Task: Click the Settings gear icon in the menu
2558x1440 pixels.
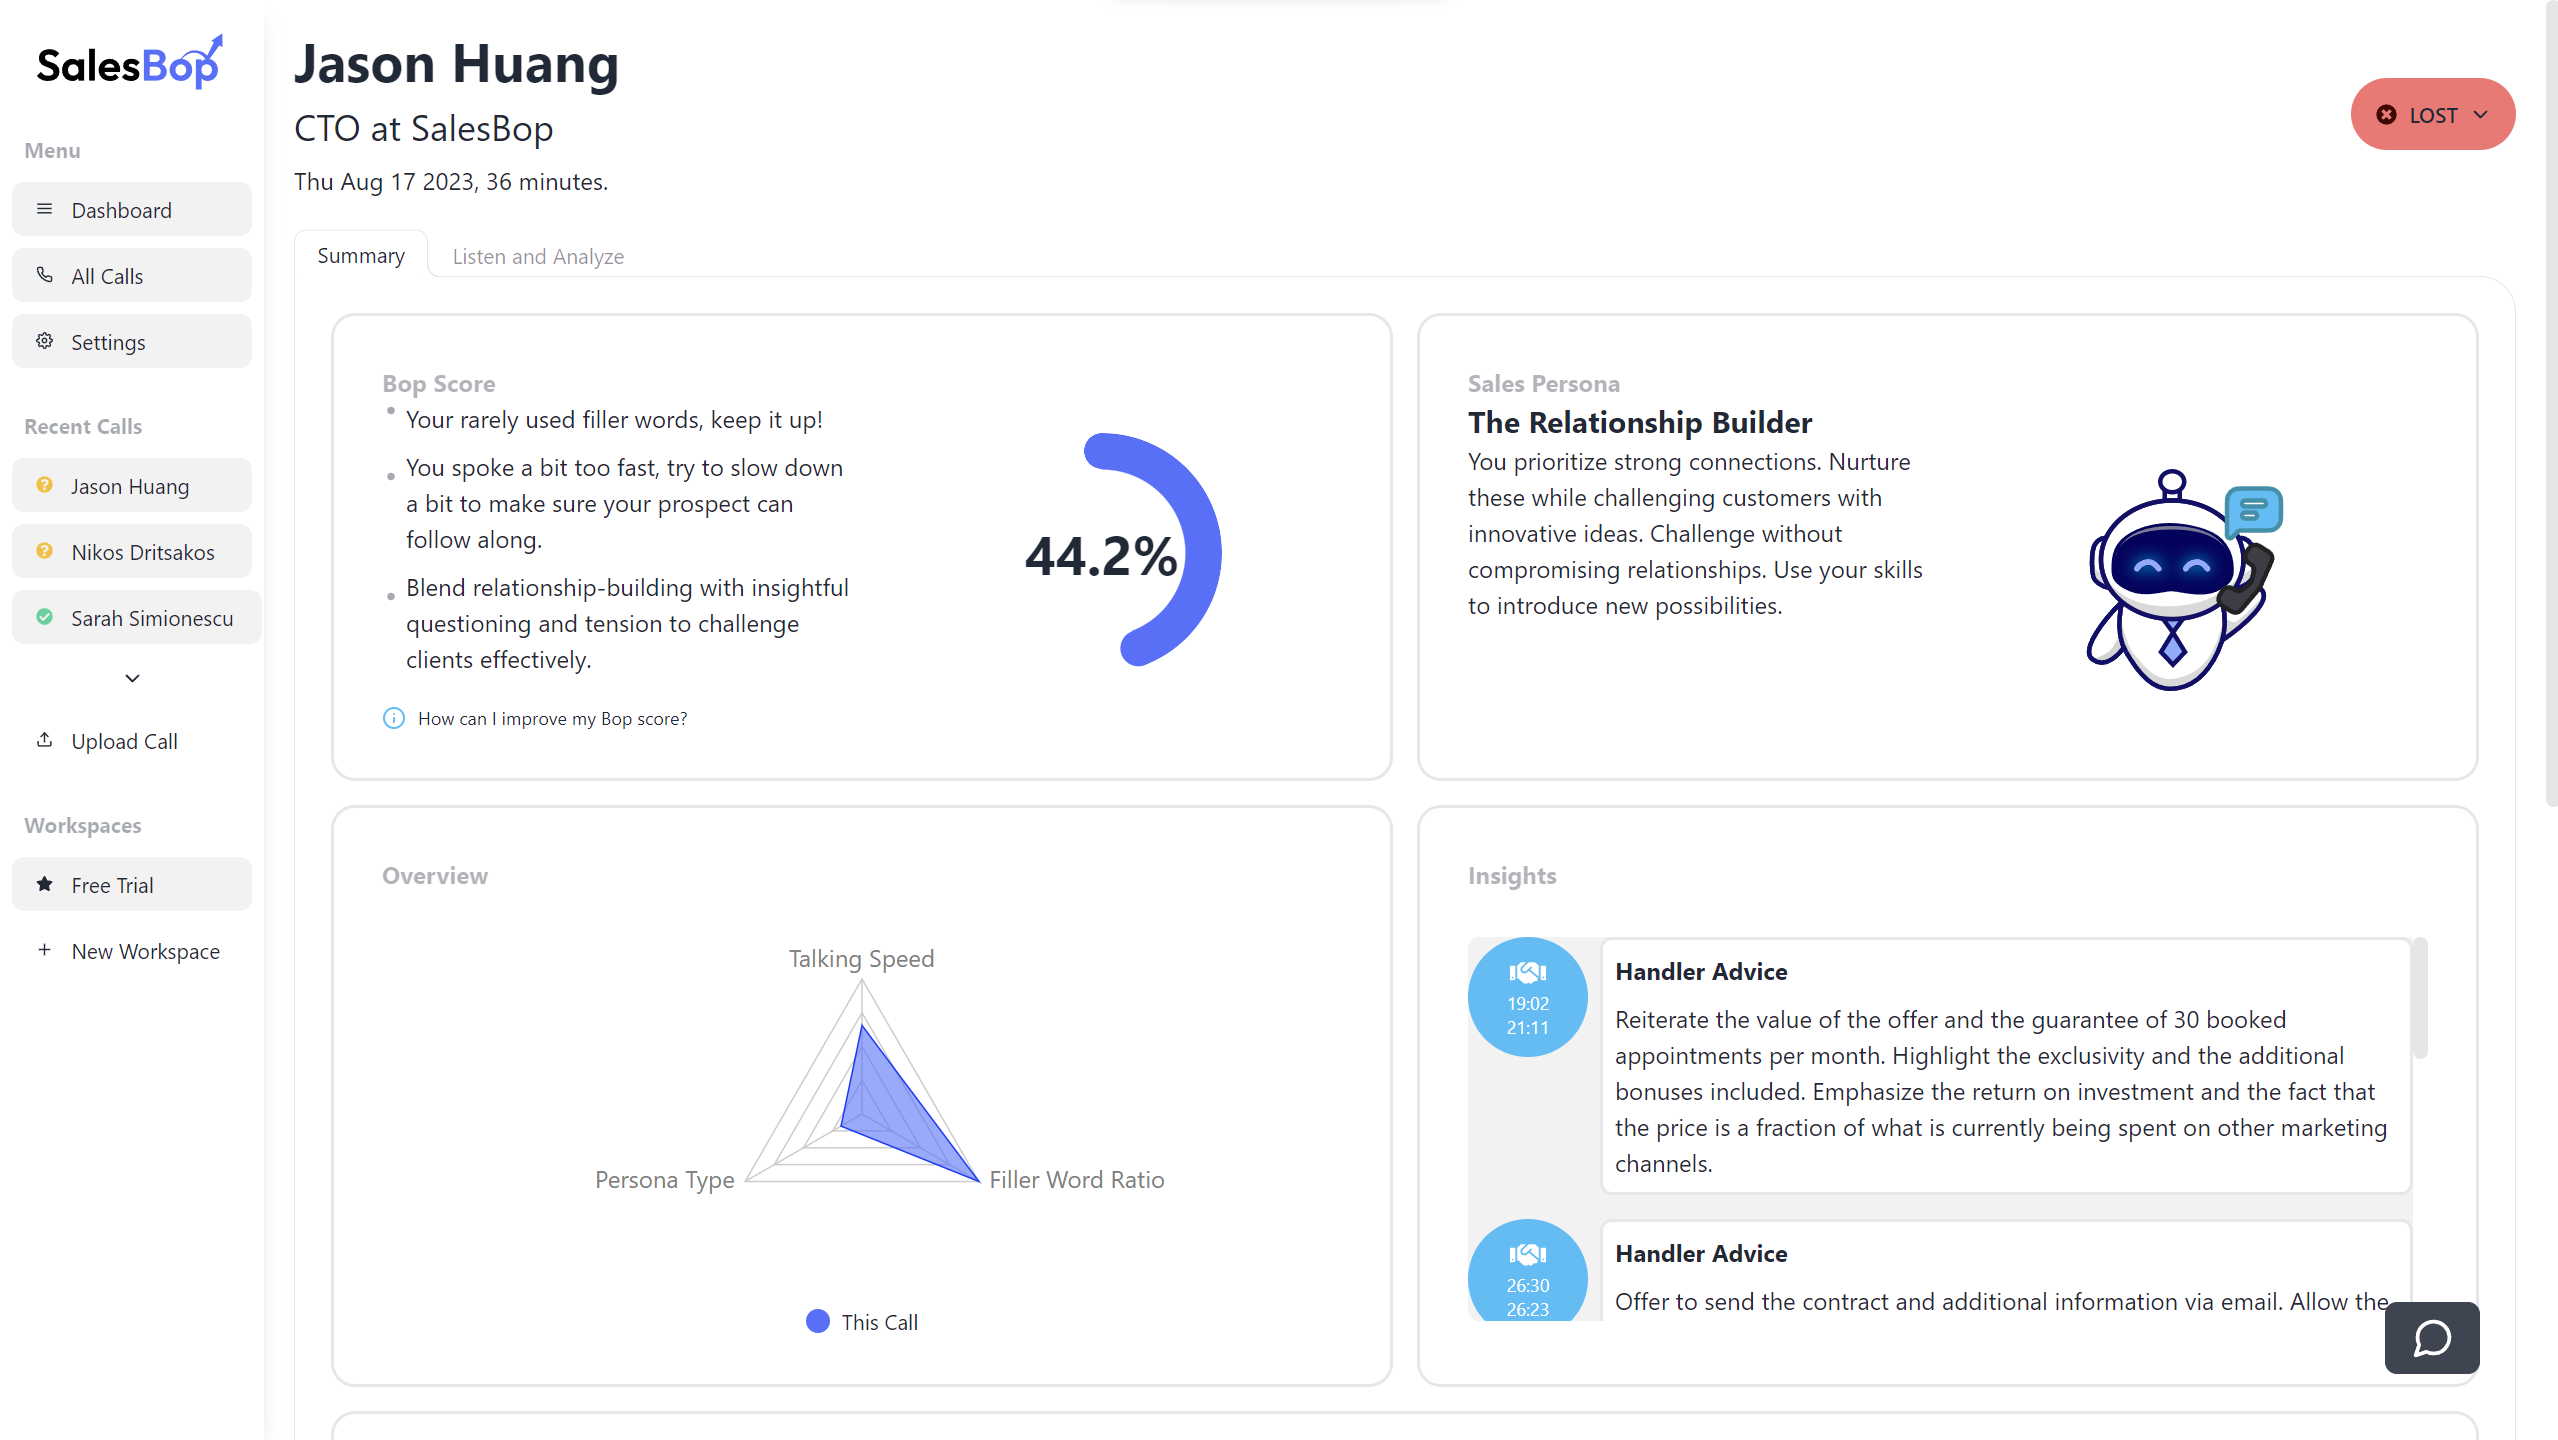Action: 44,341
